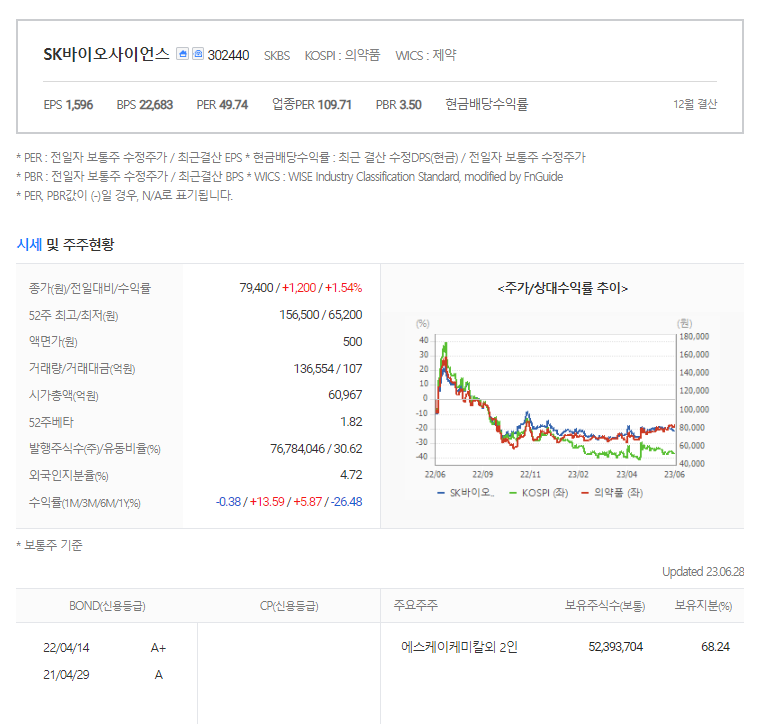Toggle the KOSPI (좌) green legend entry
The height and width of the screenshot is (724, 759).
point(539,493)
